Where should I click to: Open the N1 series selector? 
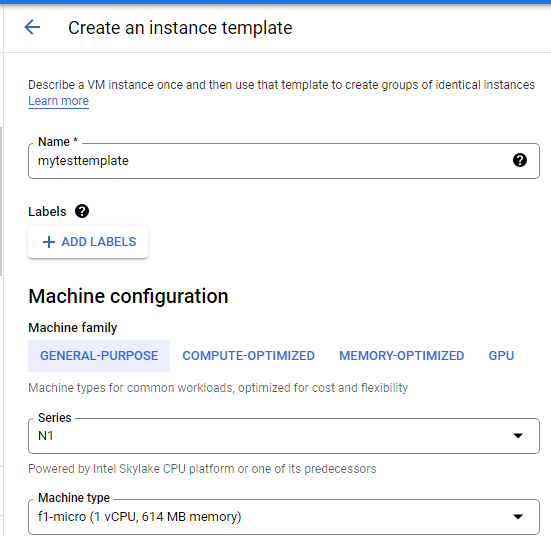point(284,436)
